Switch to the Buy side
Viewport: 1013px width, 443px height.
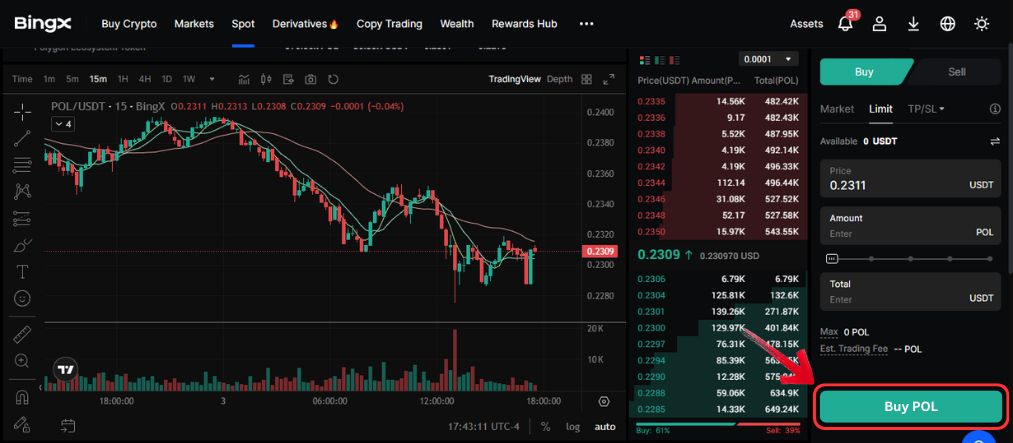tap(864, 72)
